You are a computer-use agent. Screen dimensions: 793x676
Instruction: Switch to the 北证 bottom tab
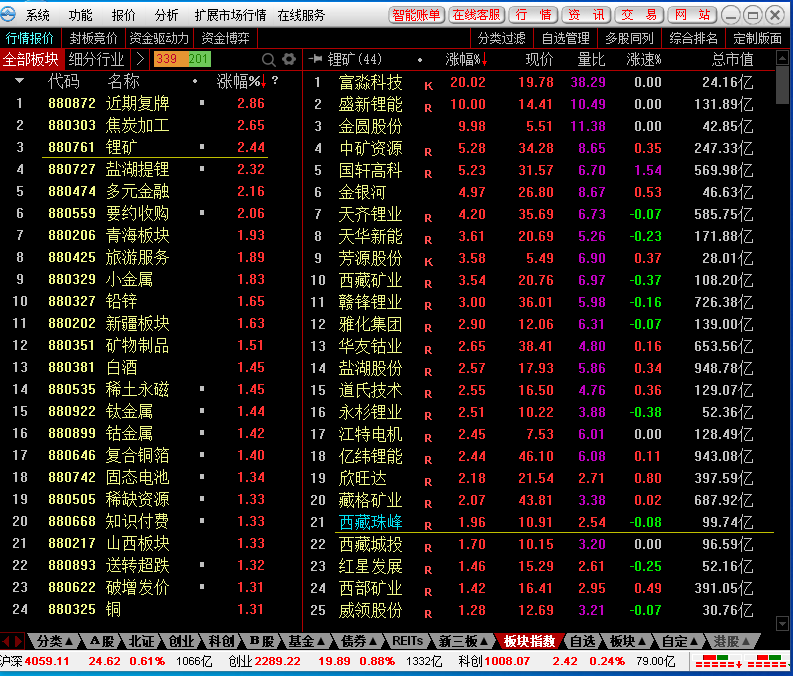click(142, 641)
